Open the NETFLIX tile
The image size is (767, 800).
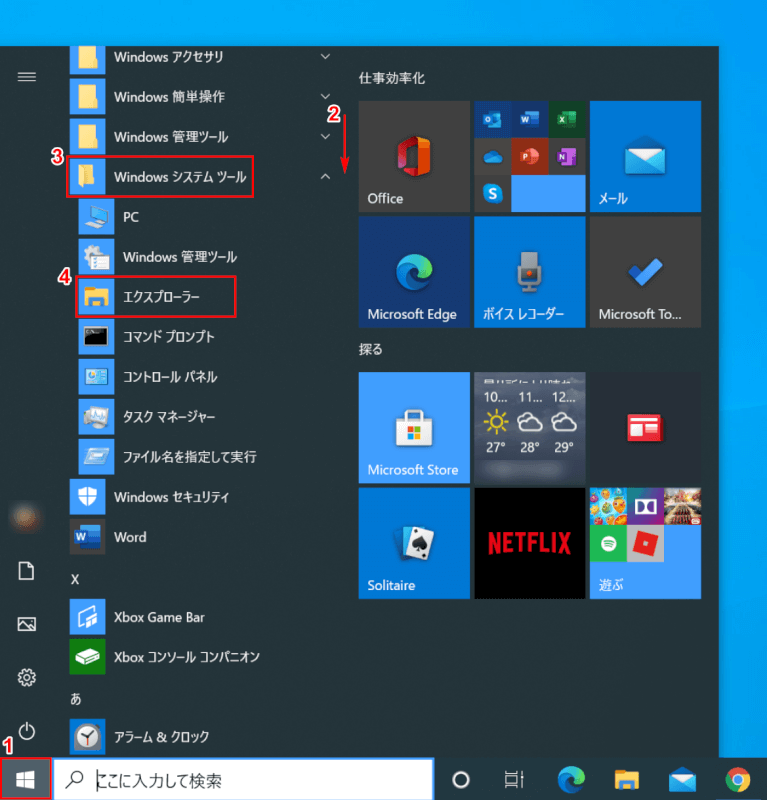click(530, 543)
